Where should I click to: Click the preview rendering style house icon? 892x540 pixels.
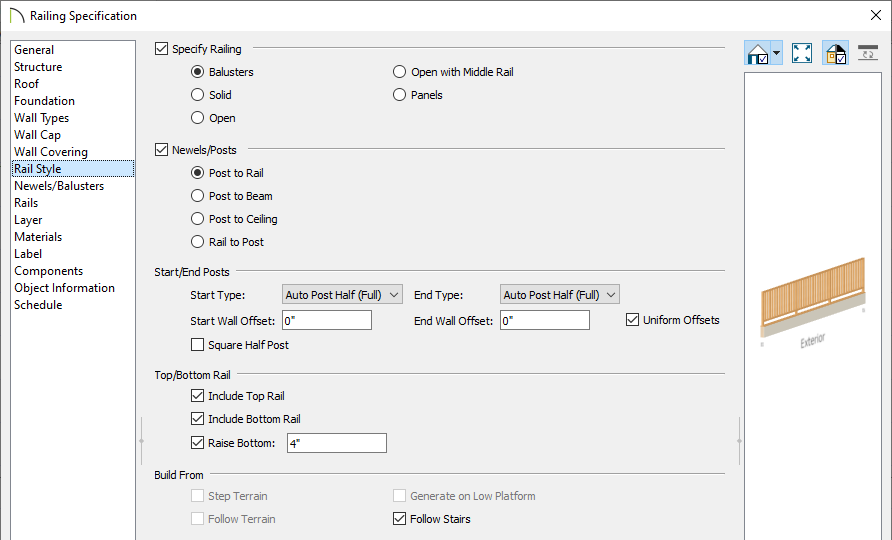(758, 54)
